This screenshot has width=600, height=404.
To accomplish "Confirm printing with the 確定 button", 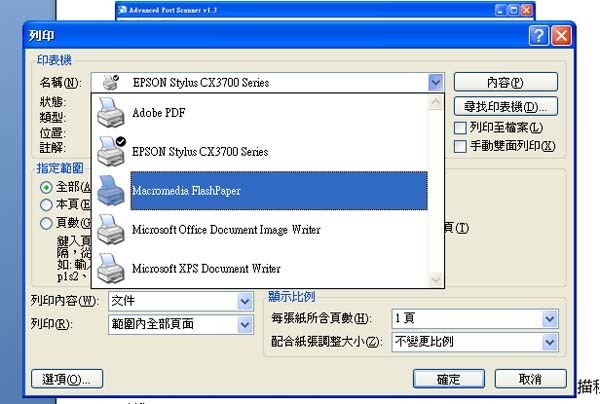I will (x=449, y=379).
